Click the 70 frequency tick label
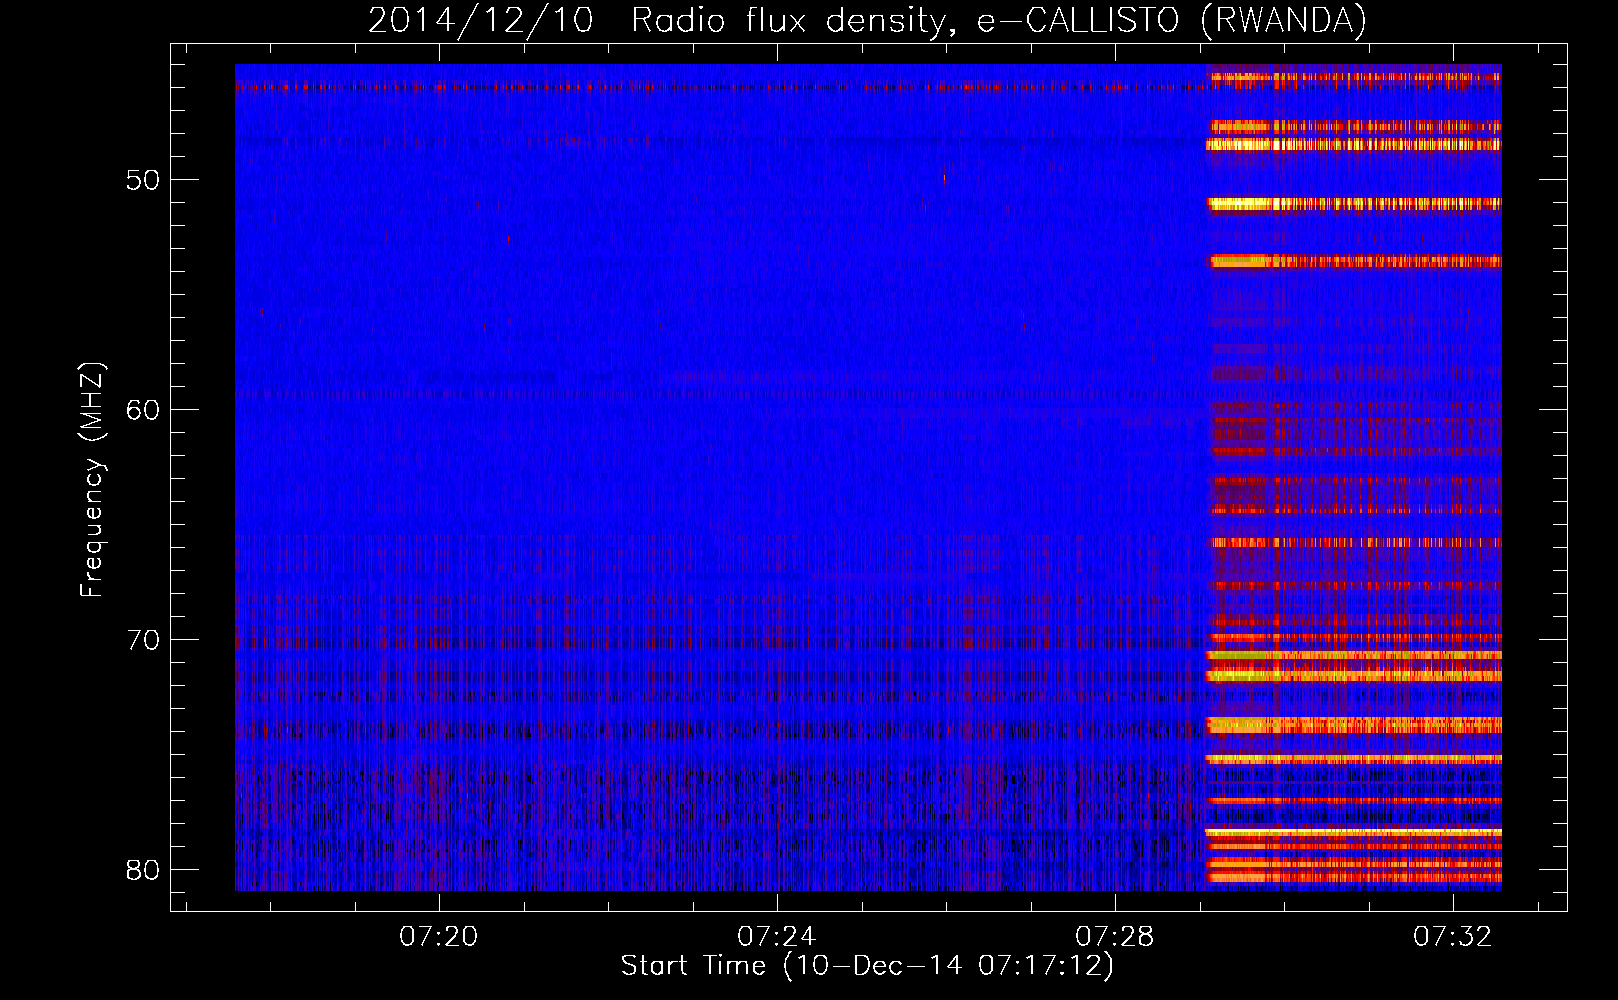The height and width of the screenshot is (1000, 1618). [x=144, y=640]
